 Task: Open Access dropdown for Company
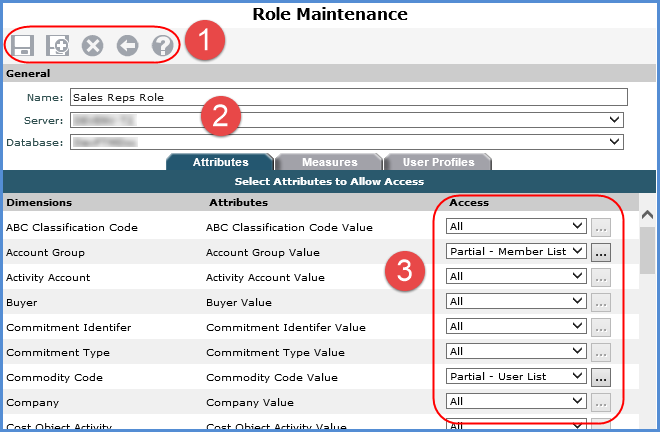click(516, 401)
